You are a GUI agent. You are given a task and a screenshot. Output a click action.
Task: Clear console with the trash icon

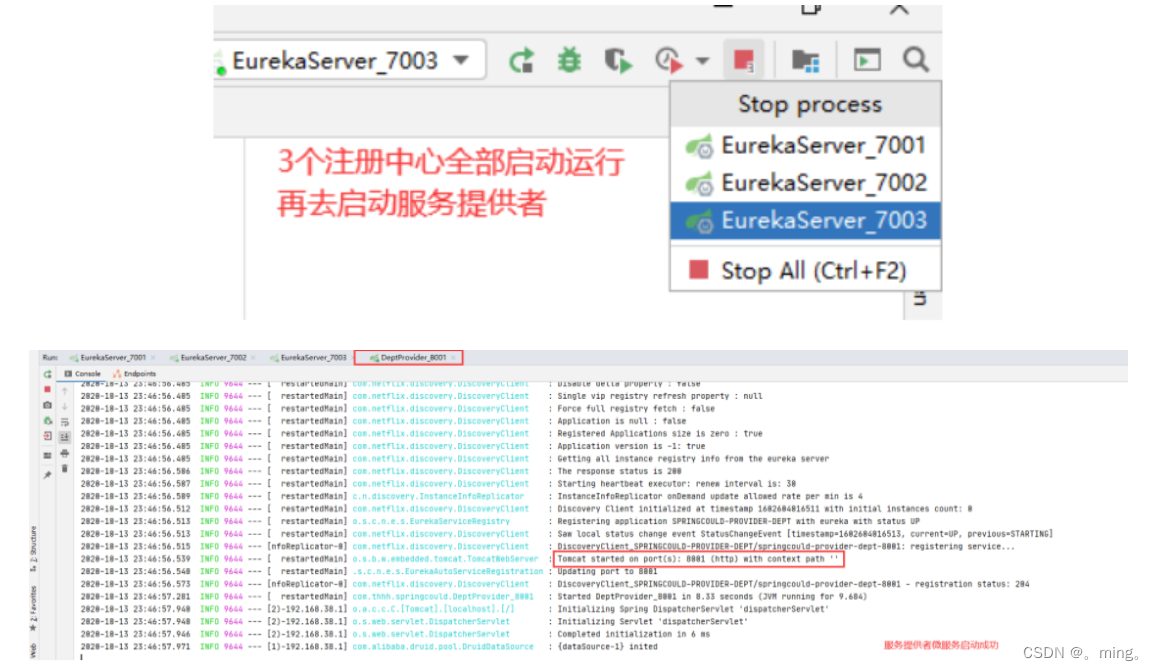[65, 469]
